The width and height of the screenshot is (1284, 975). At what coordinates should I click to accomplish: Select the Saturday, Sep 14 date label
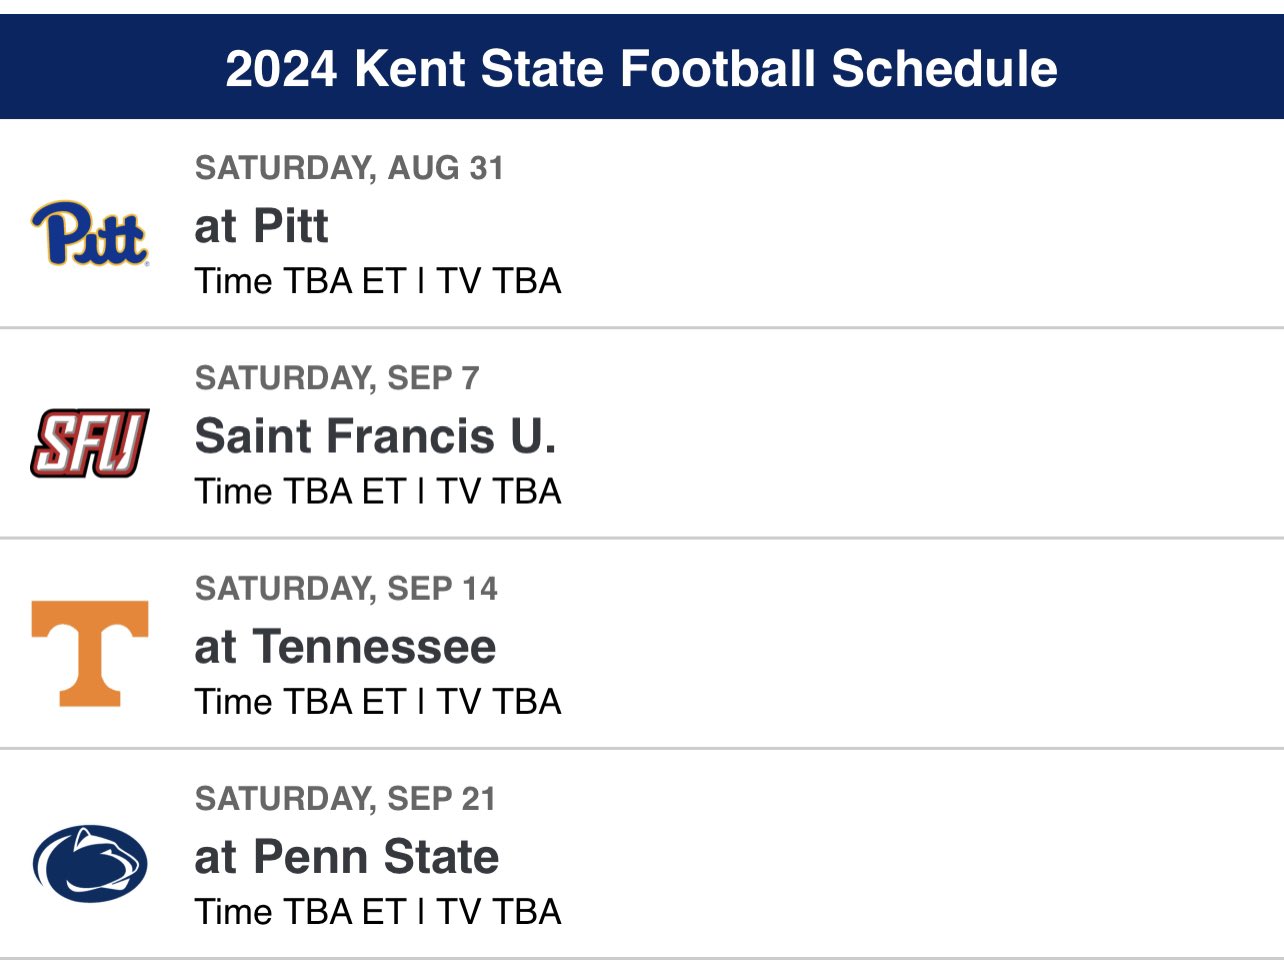(x=346, y=588)
